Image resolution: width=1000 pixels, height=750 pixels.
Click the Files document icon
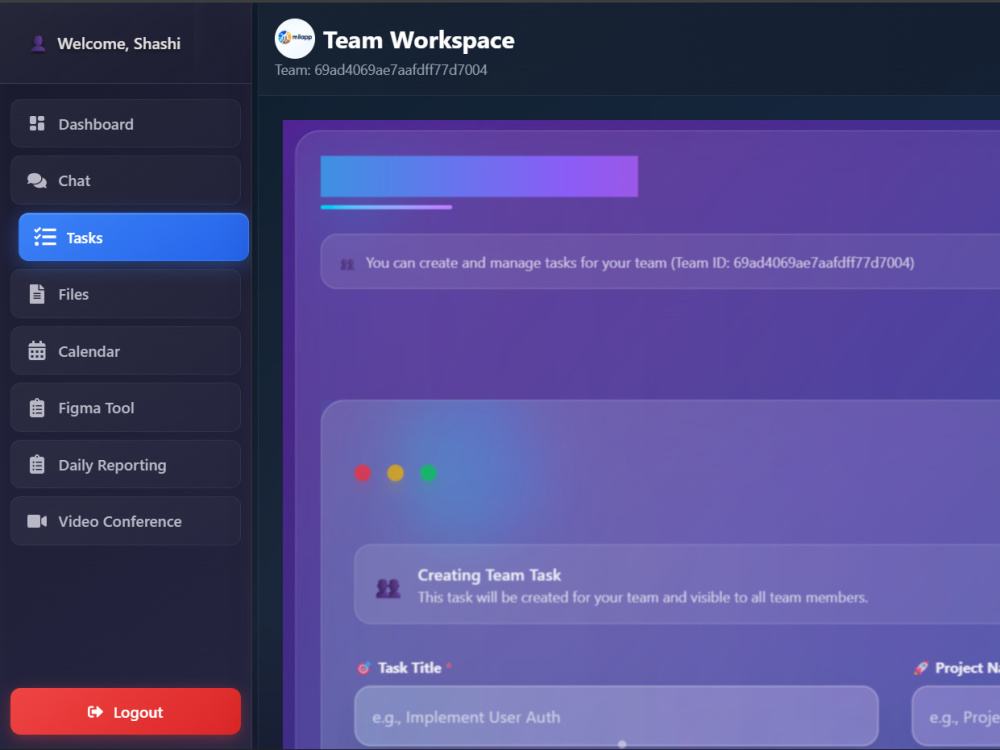(37, 294)
